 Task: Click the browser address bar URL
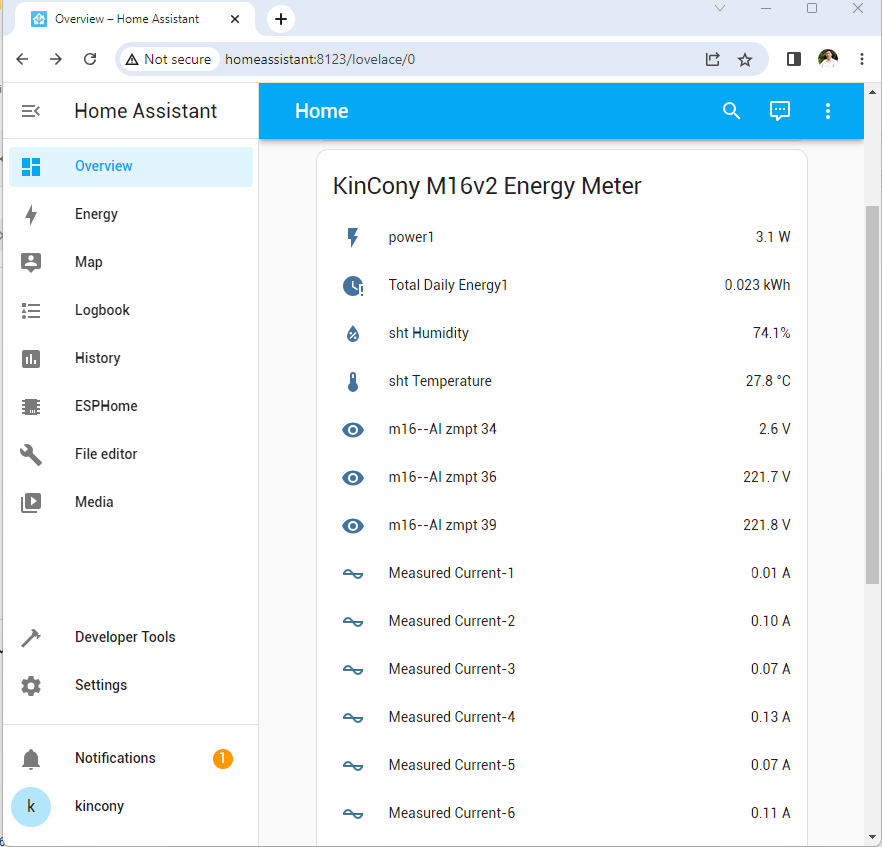tap(320, 59)
